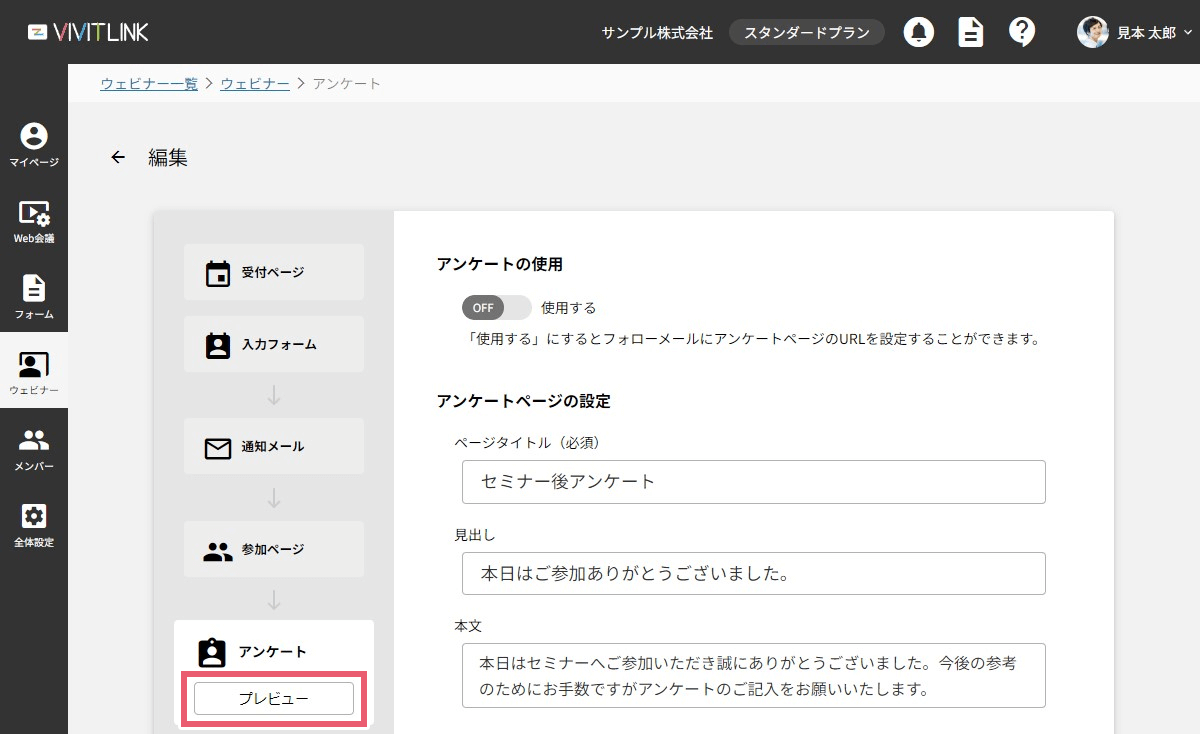
Task: Open 全体設定 in the sidebar
Action: [x=34, y=525]
